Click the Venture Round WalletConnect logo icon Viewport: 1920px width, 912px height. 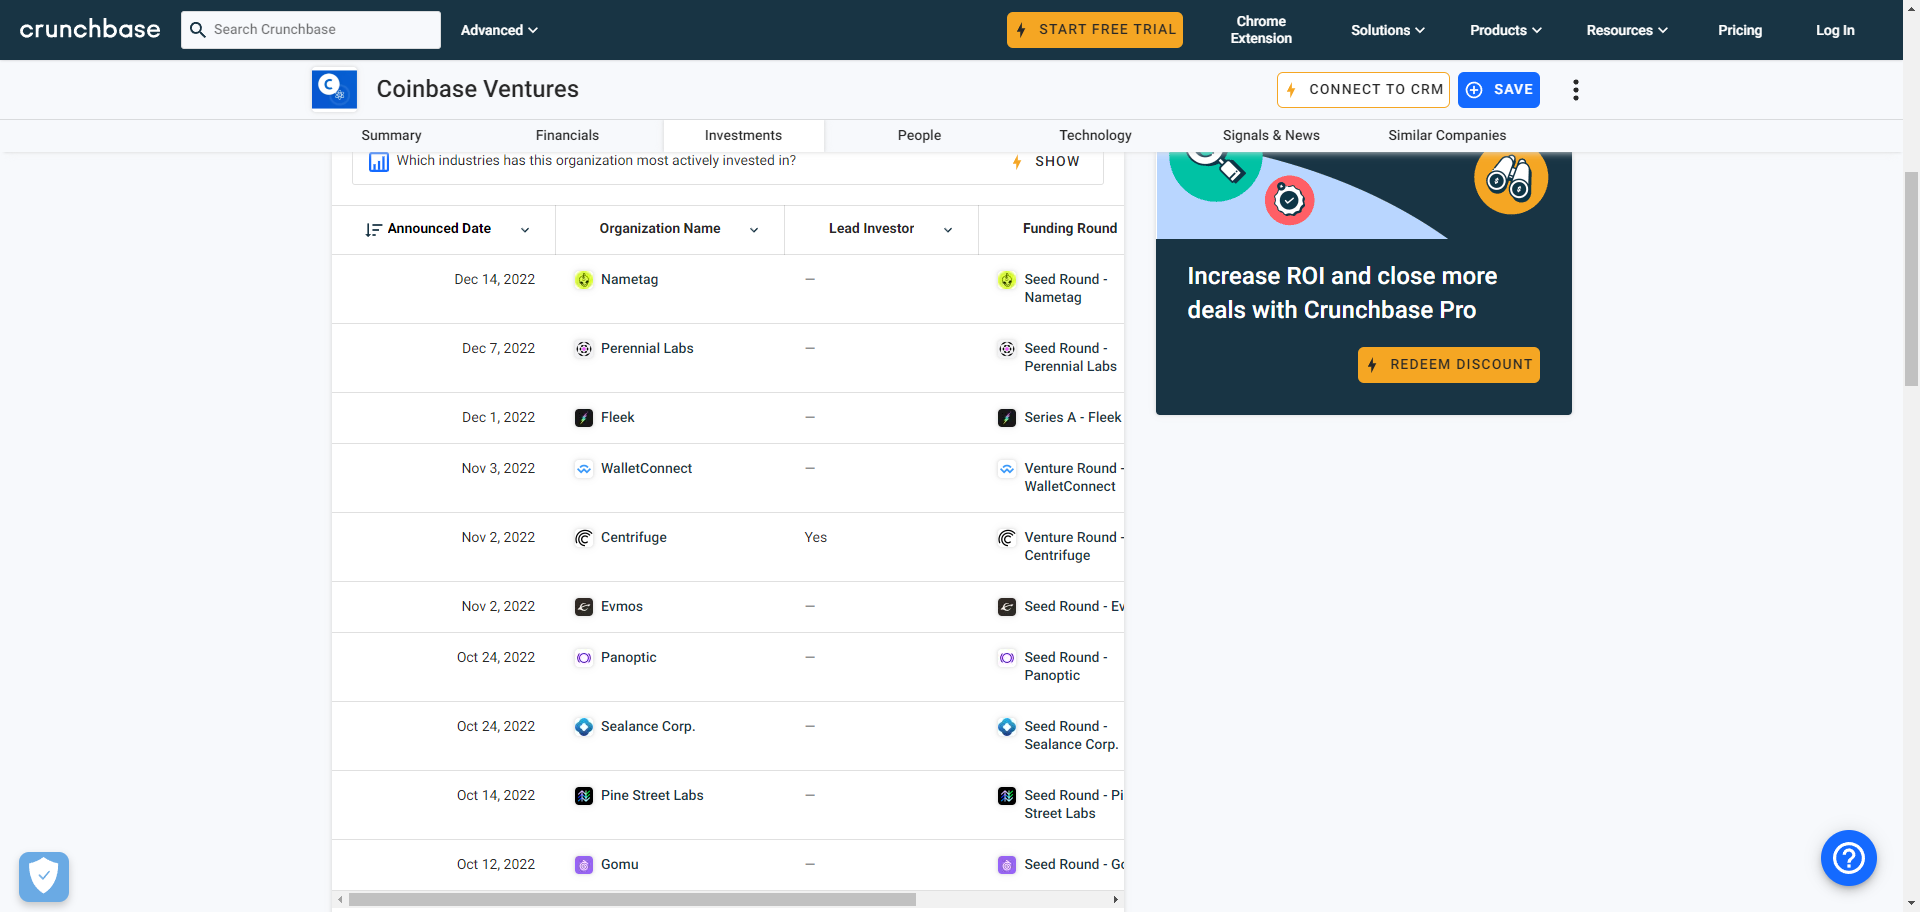[1007, 469]
